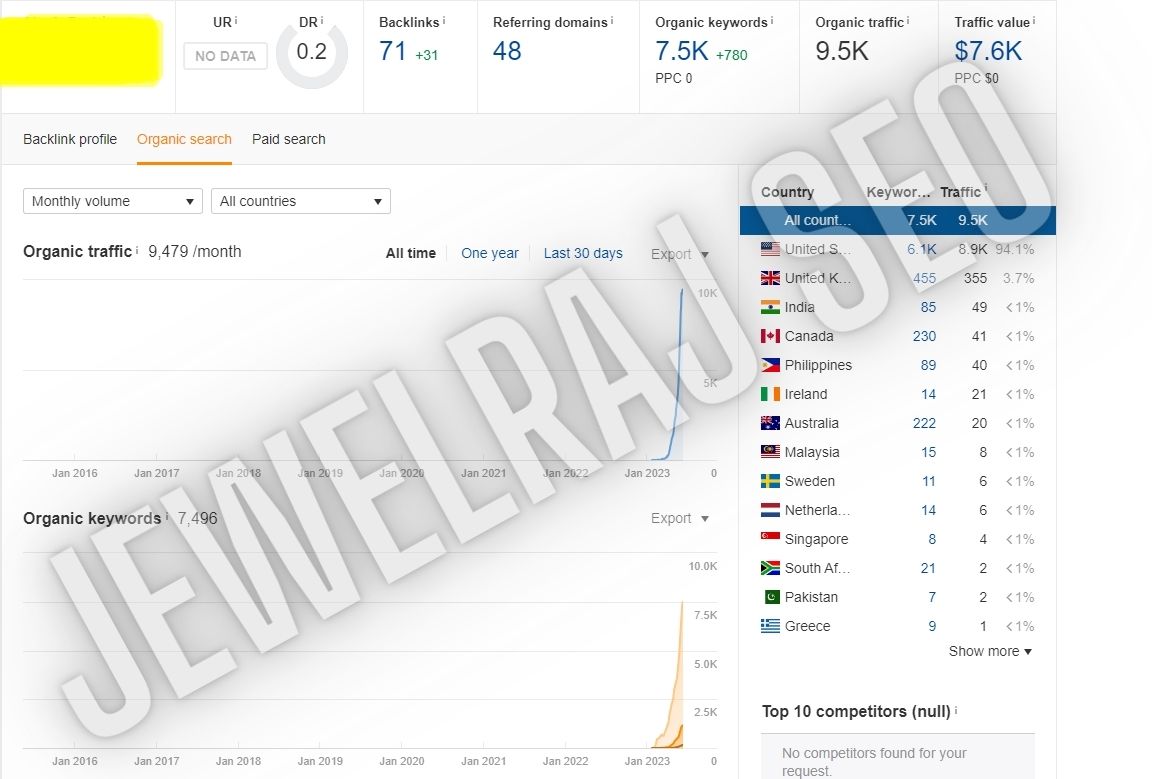Open Australia keywords count 222
1152x779 pixels.
coord(924,423)
